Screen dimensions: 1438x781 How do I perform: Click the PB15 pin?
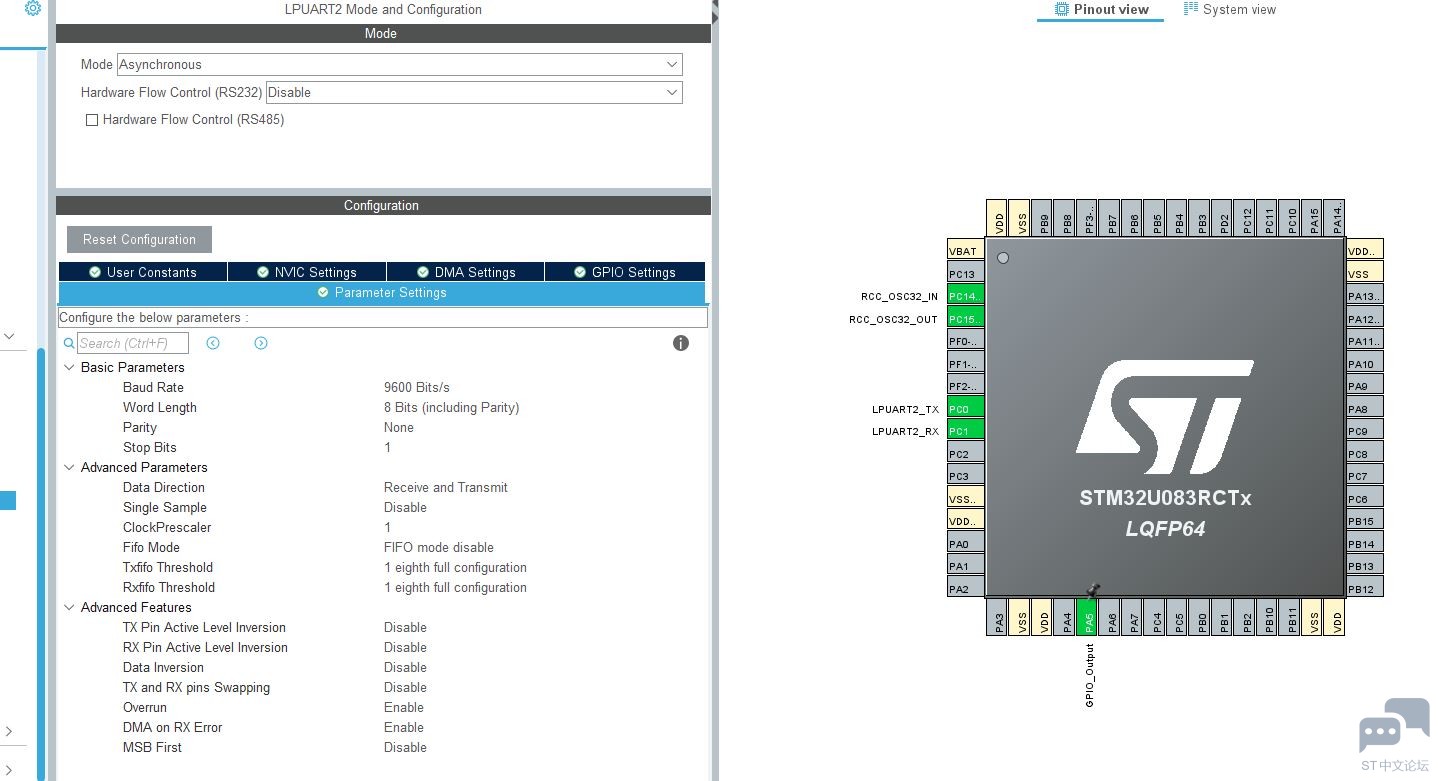1364,521
